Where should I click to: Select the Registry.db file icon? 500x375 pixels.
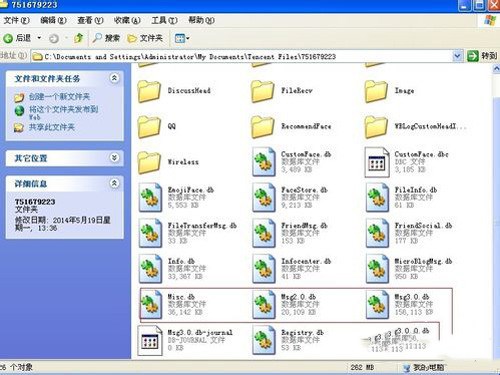tap(264, 340)
